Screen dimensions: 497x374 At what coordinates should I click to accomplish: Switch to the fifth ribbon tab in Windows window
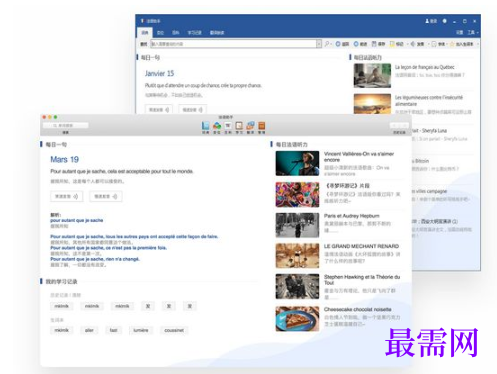pyautogui.click(x=217, y=33)
